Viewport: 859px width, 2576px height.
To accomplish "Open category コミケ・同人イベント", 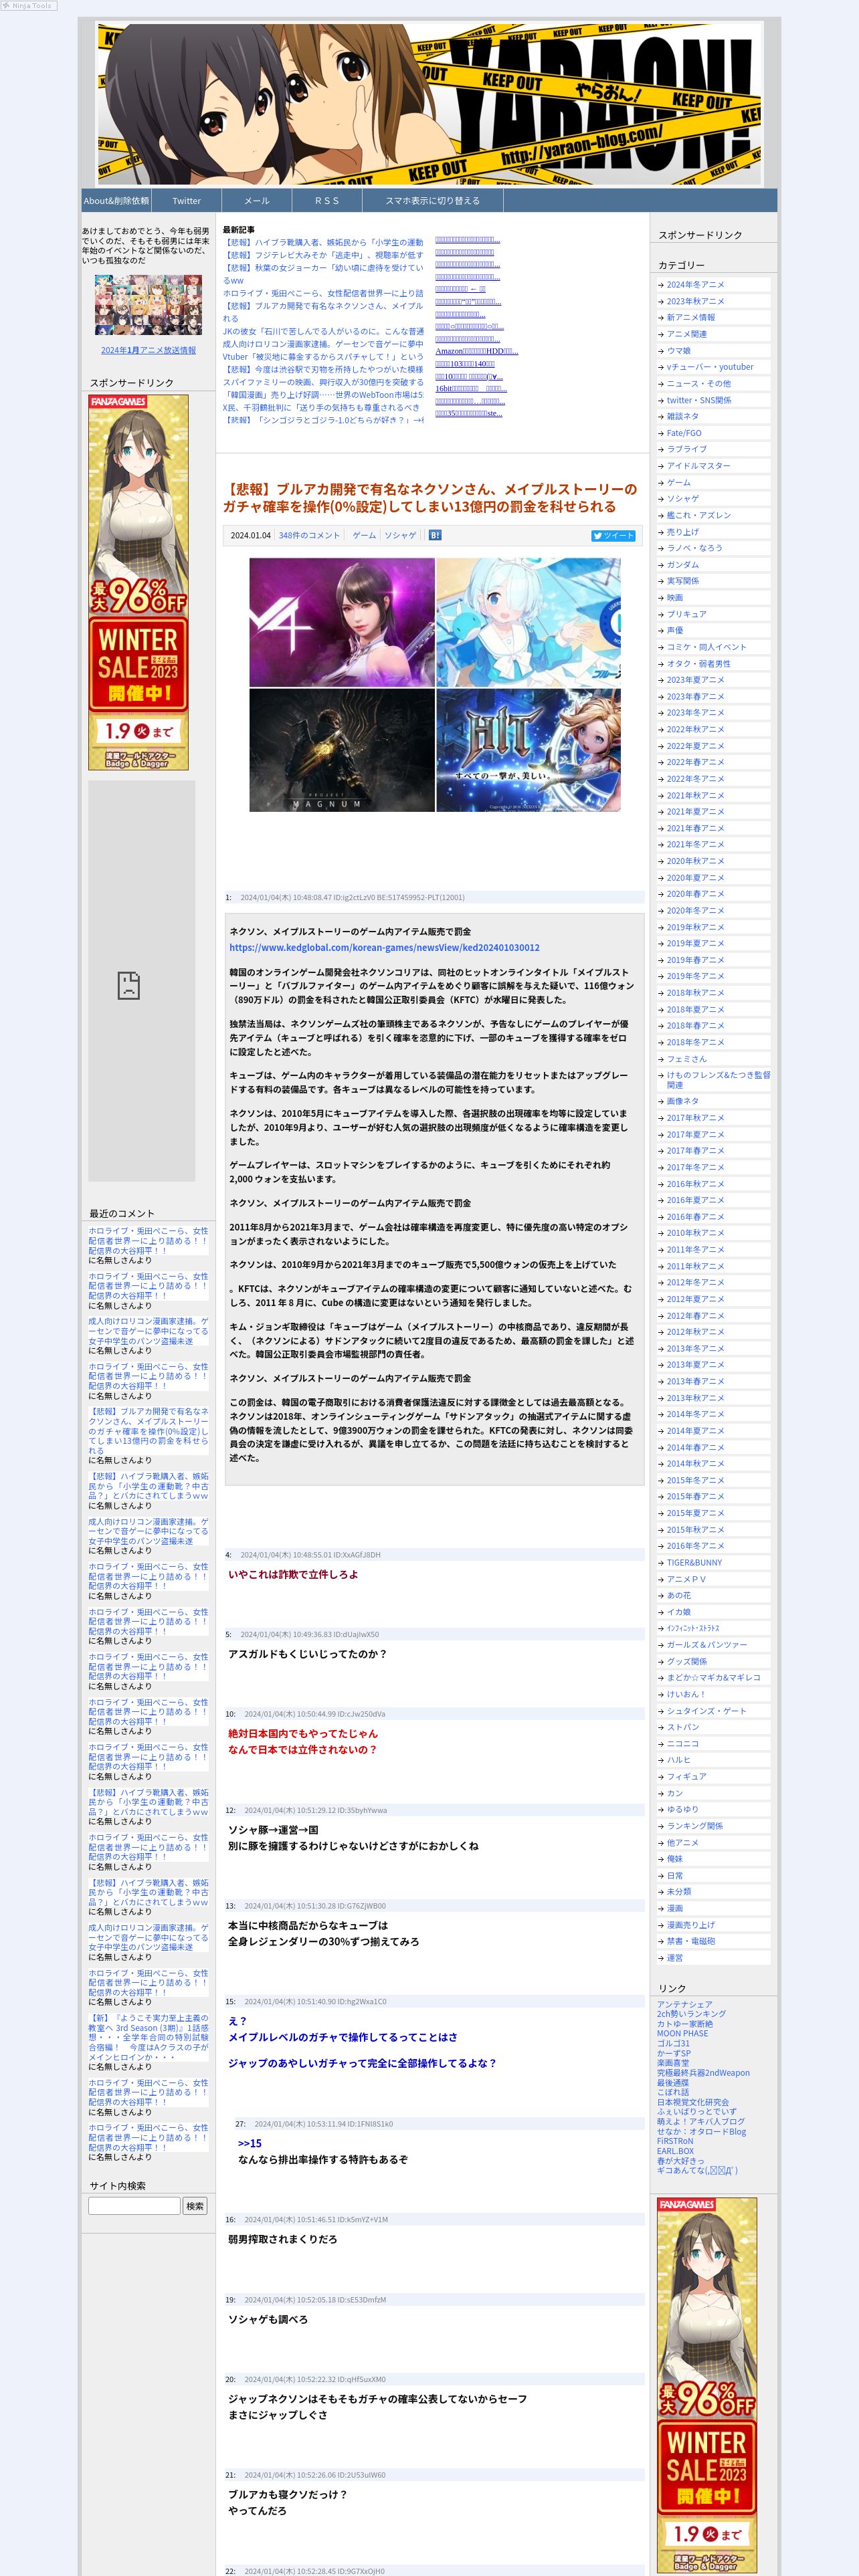I will click(x=707, y=647).
